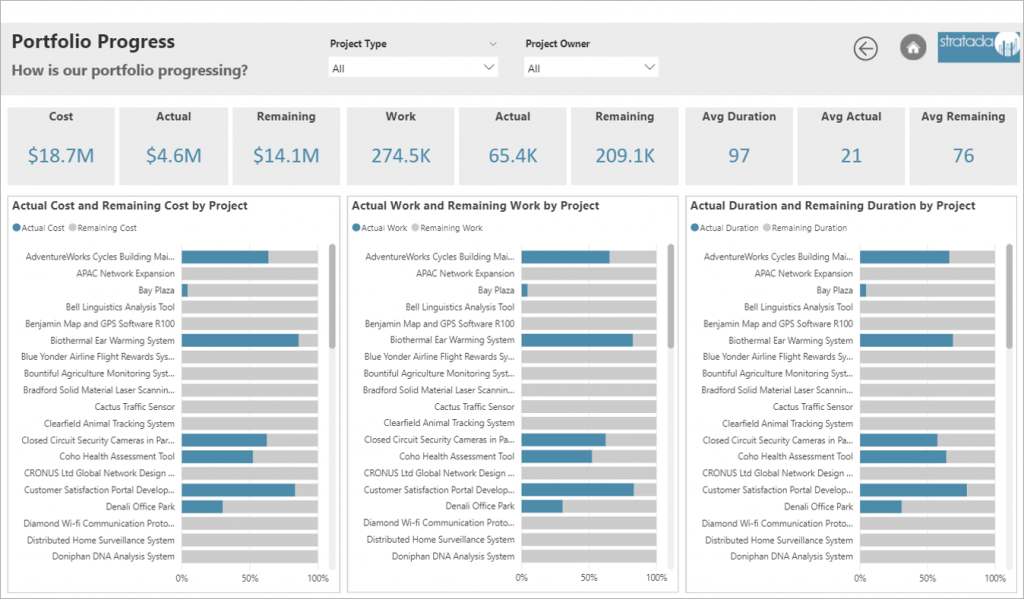Go back using the left arrow icon

(865, 48)
